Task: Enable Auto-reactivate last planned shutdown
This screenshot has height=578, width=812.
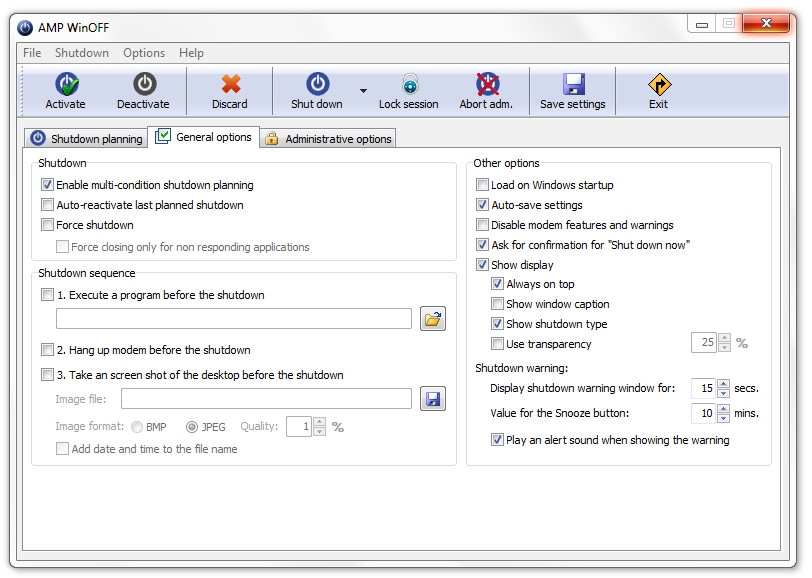Action: (x=47, y=205)
